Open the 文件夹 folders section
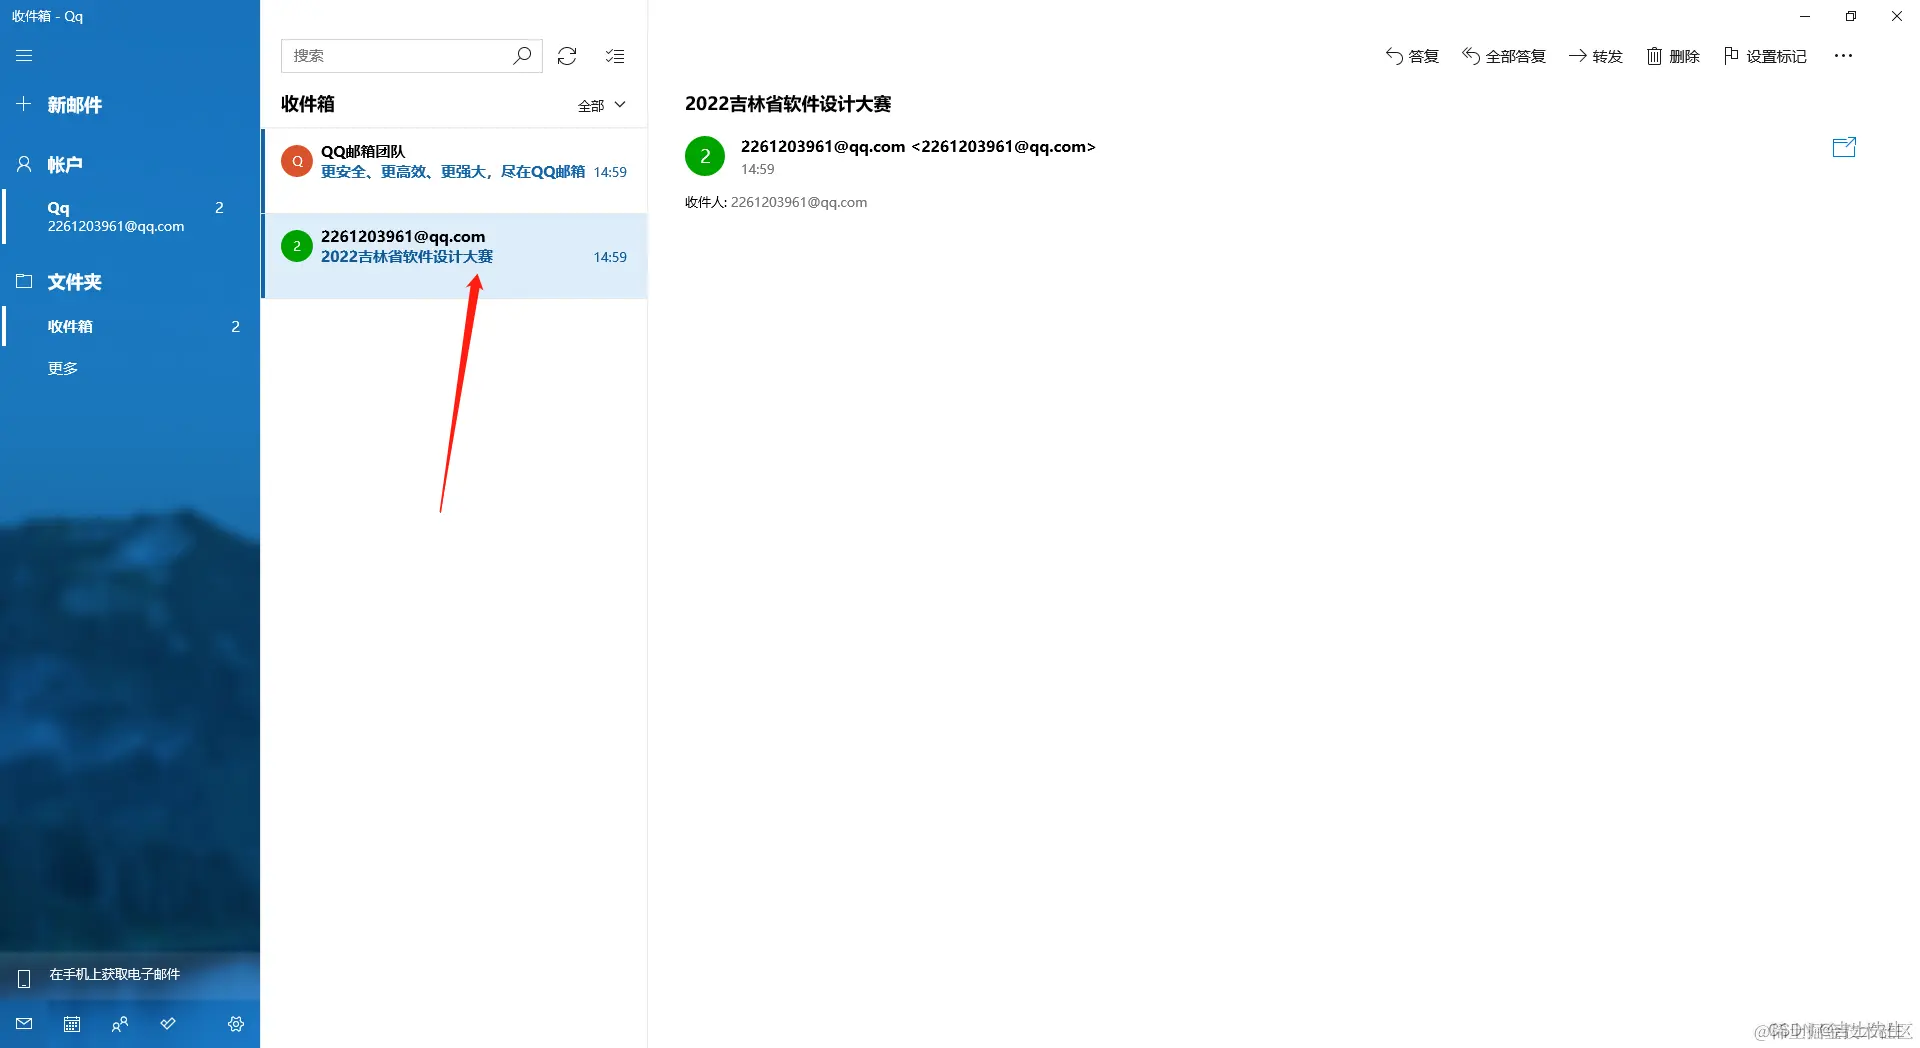This screenshot has height=1048, width=1920. coord(74,282)
